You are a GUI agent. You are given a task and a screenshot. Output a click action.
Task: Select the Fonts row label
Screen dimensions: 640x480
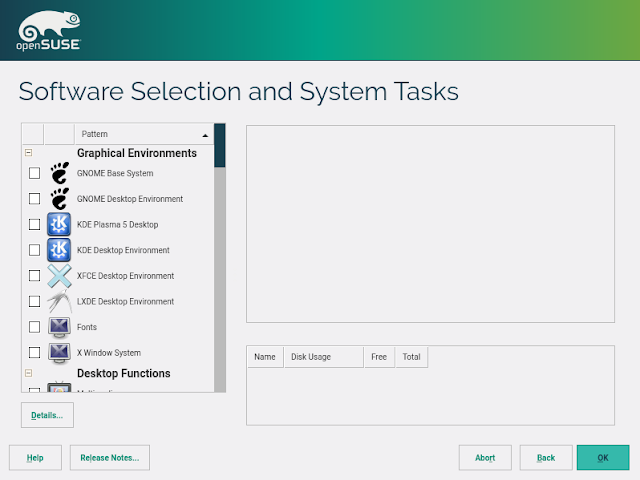(x=87, y=327)
